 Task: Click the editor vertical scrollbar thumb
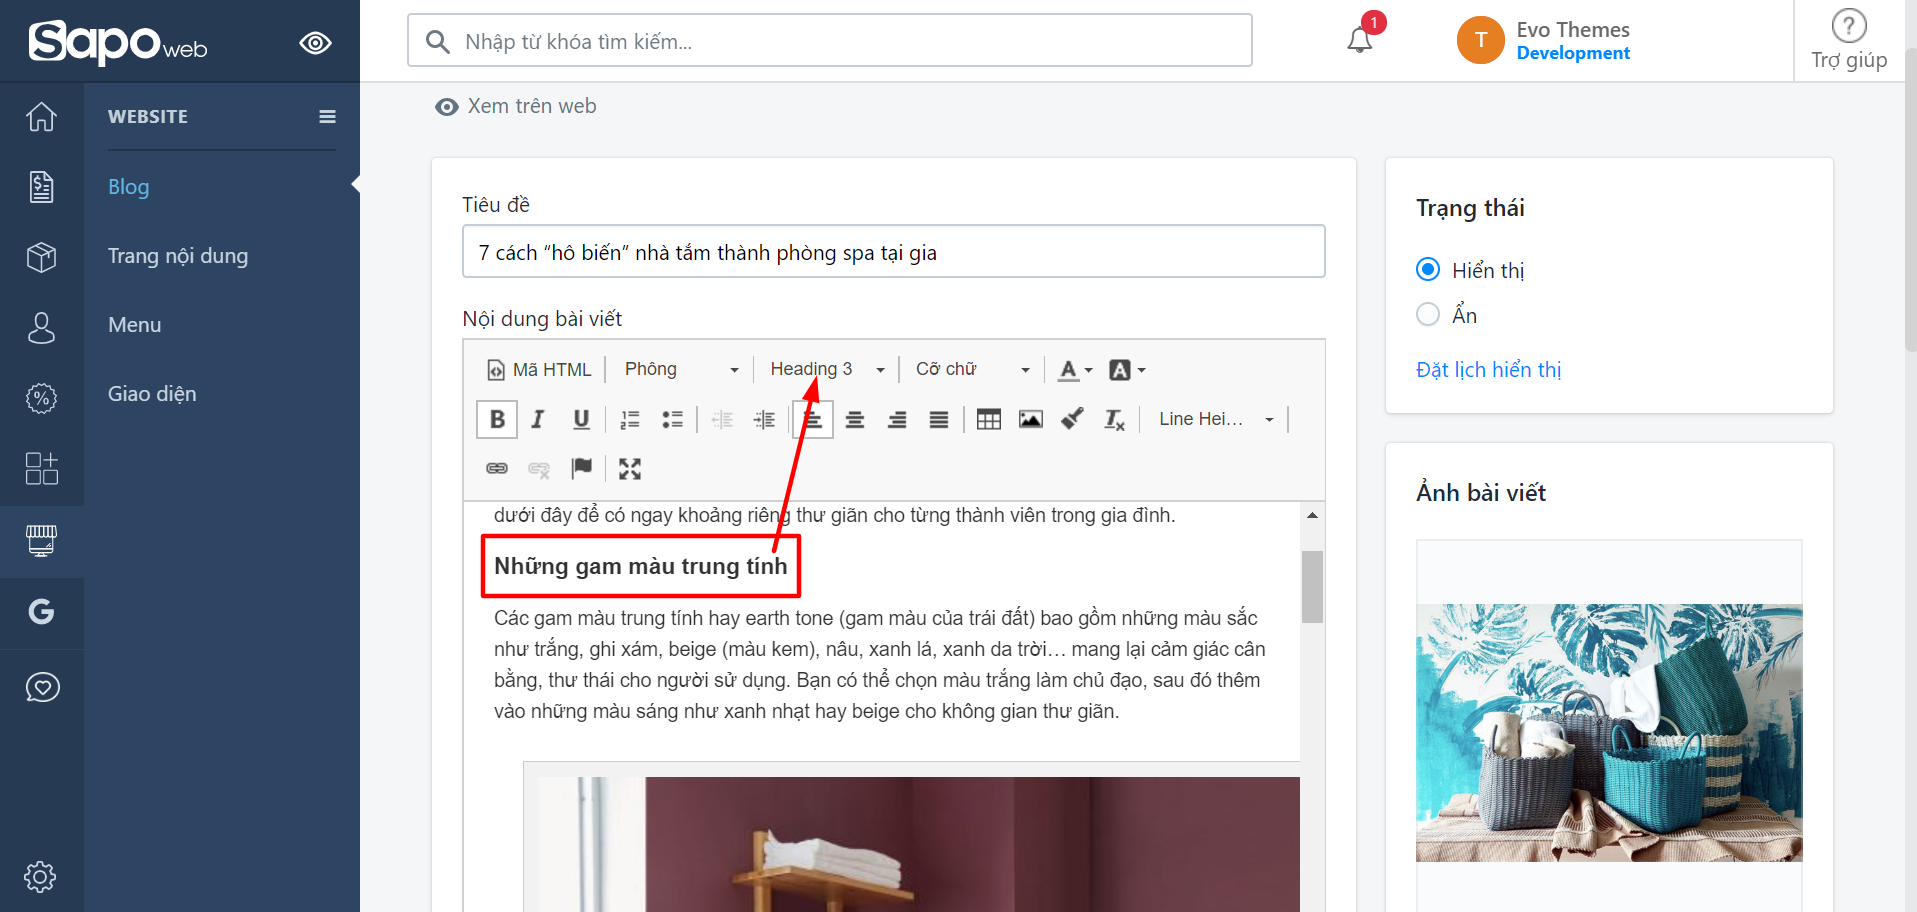tap(1312, 586)
